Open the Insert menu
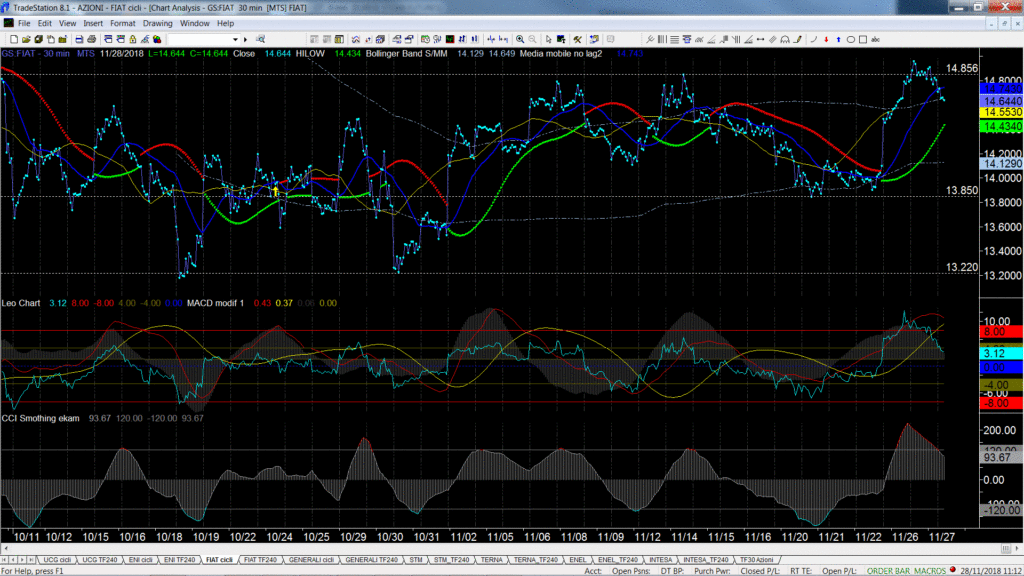 (93, 24)
